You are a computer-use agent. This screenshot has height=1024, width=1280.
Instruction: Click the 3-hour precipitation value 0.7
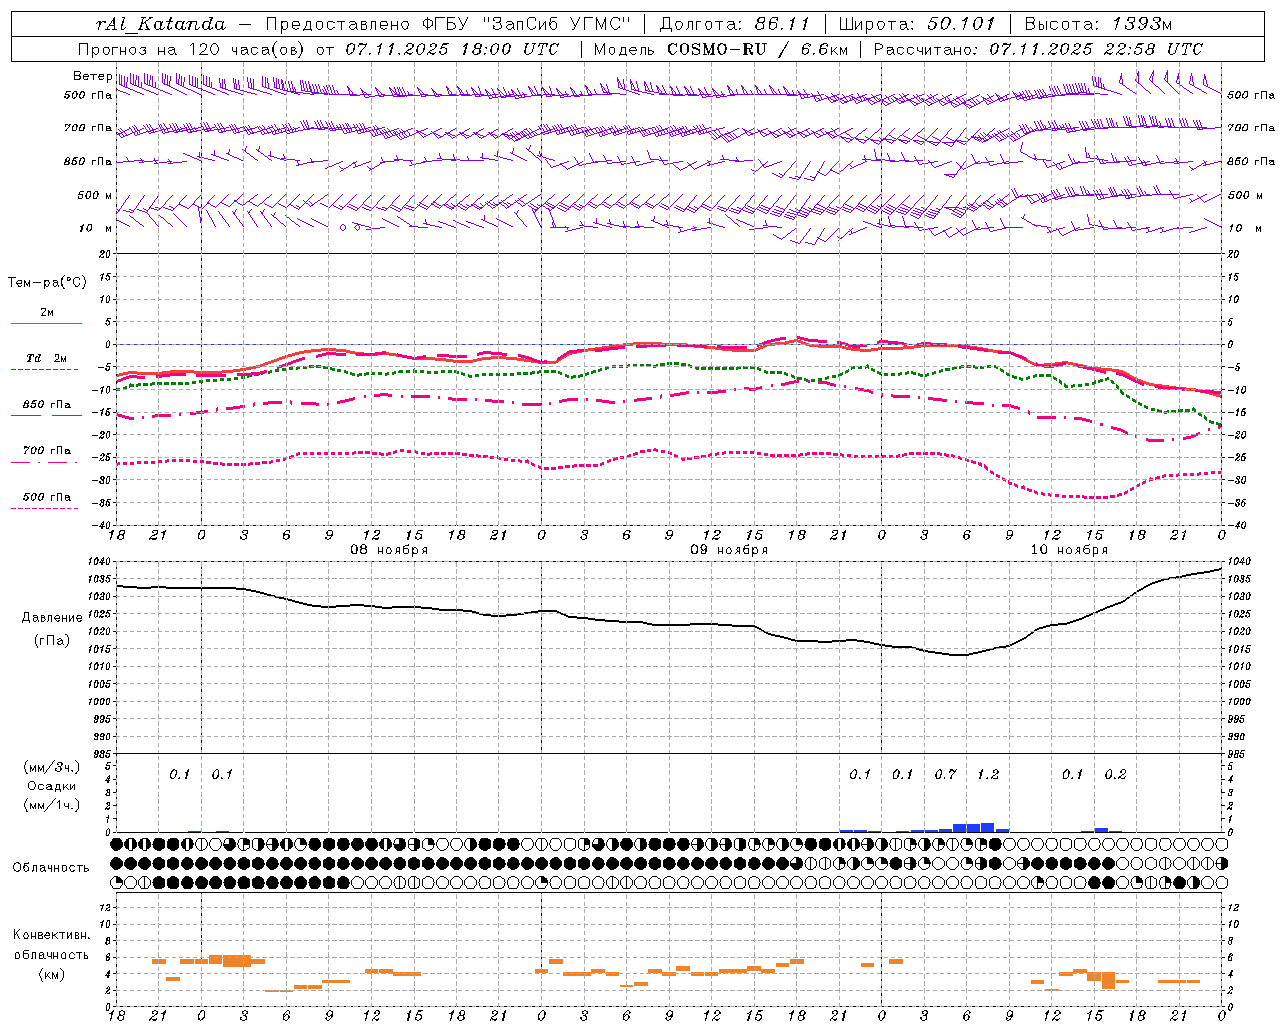pyautogui.click(x=945, y=774)
